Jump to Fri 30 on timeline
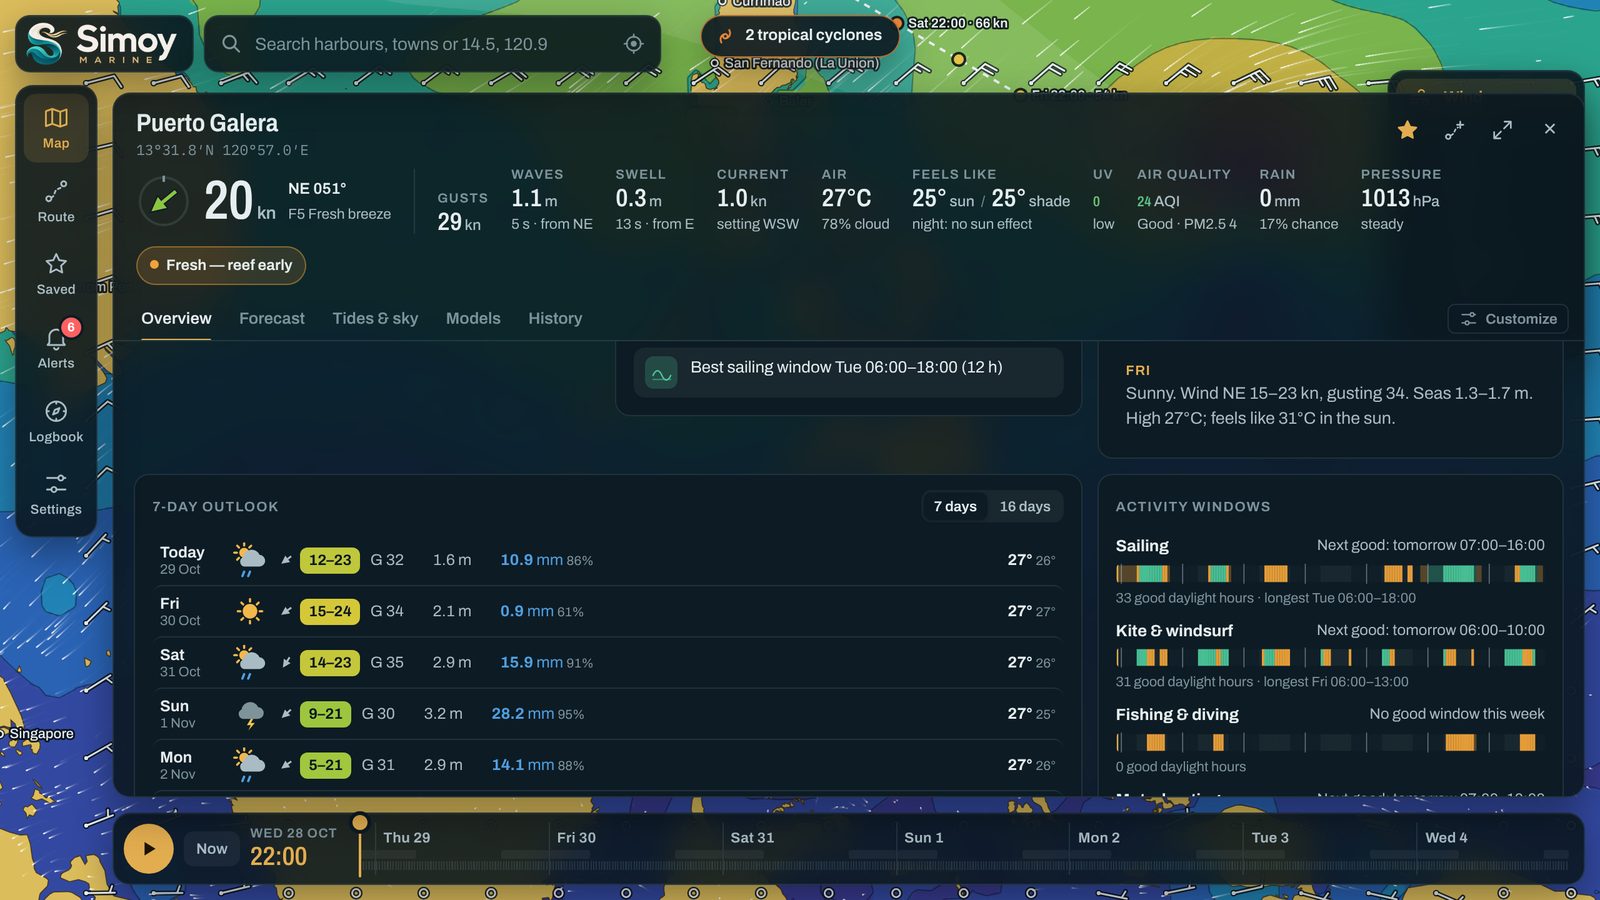 [x=576, y=838]
